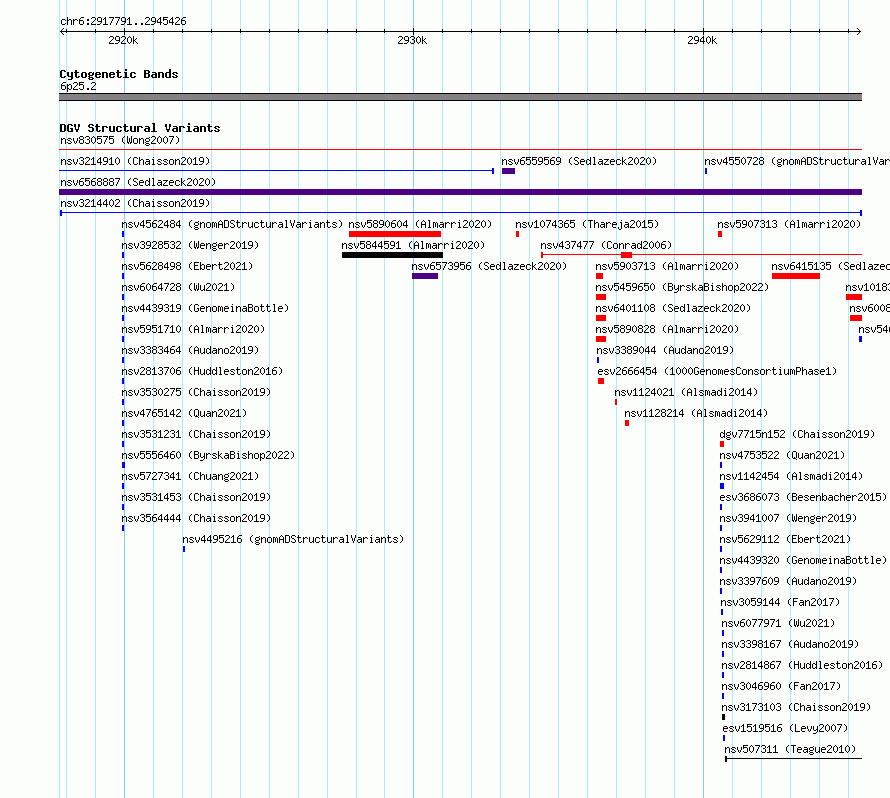Click the 2930k ruler position label
Screen dimensions: 890x798
pos(412,40)
